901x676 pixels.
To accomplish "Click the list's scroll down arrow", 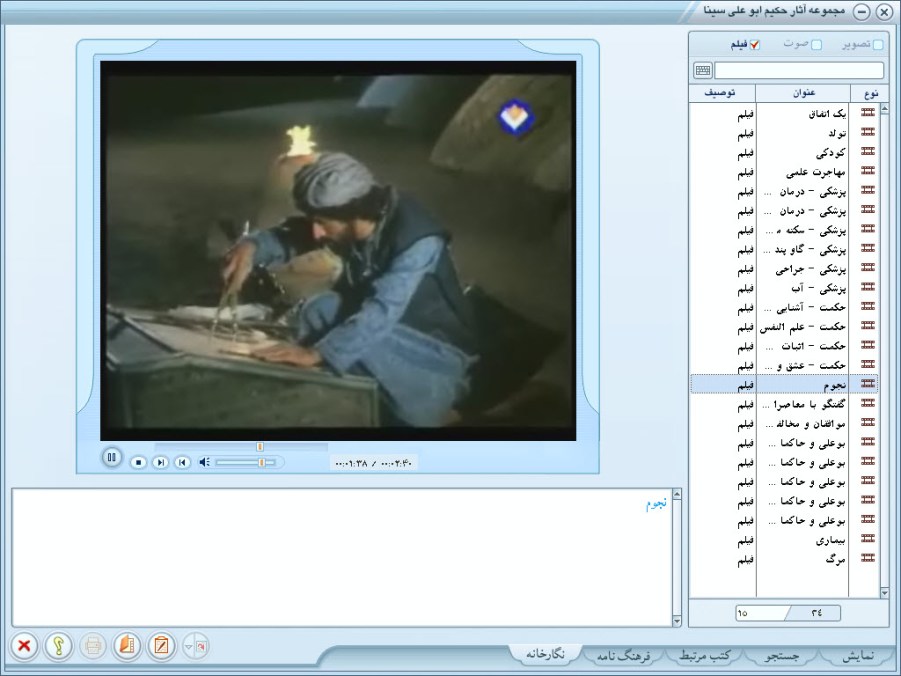I will pos(884,592).
